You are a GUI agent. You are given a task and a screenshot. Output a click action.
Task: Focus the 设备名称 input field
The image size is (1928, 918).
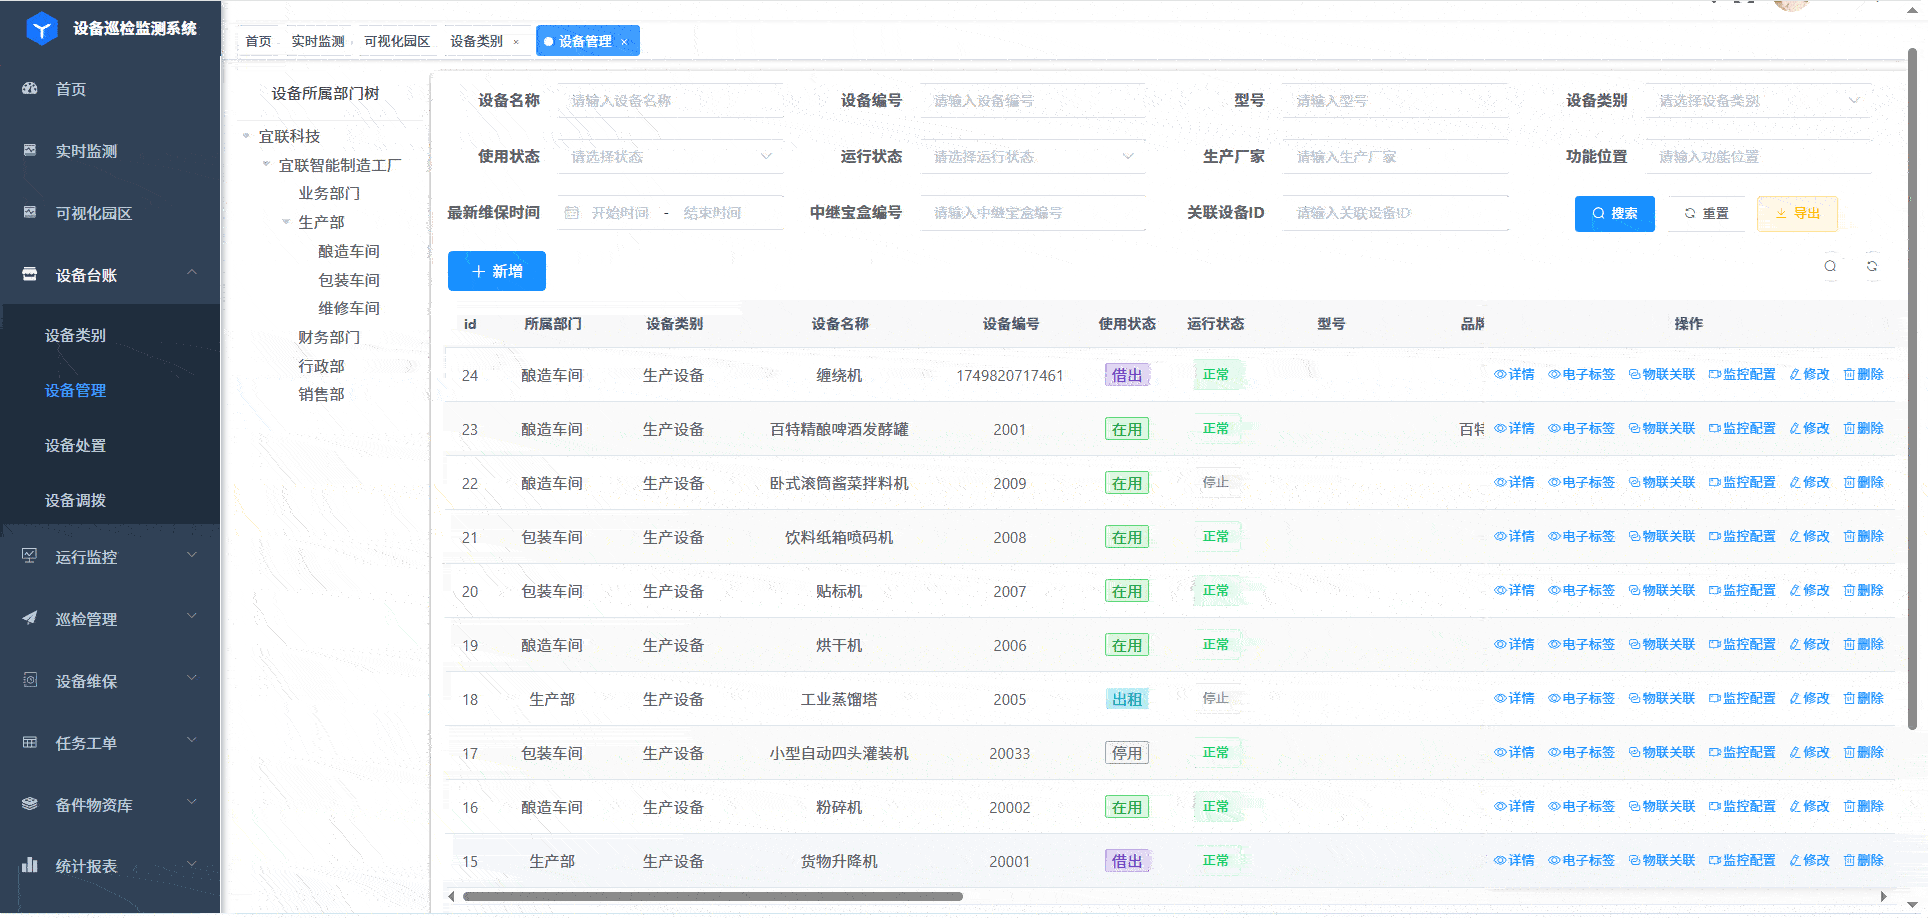point(670,101)
